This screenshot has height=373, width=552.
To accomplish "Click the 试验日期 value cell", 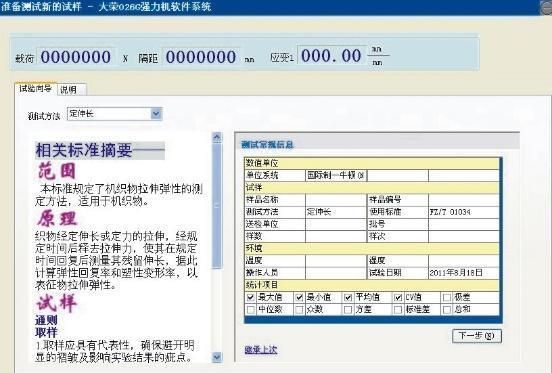I will tap(464, 273).
